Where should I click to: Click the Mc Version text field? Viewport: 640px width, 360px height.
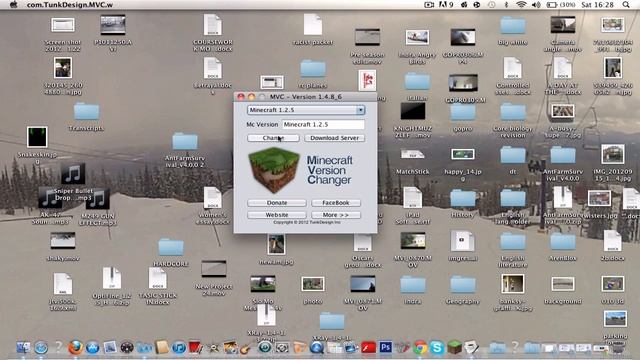(x=323, y=124)
